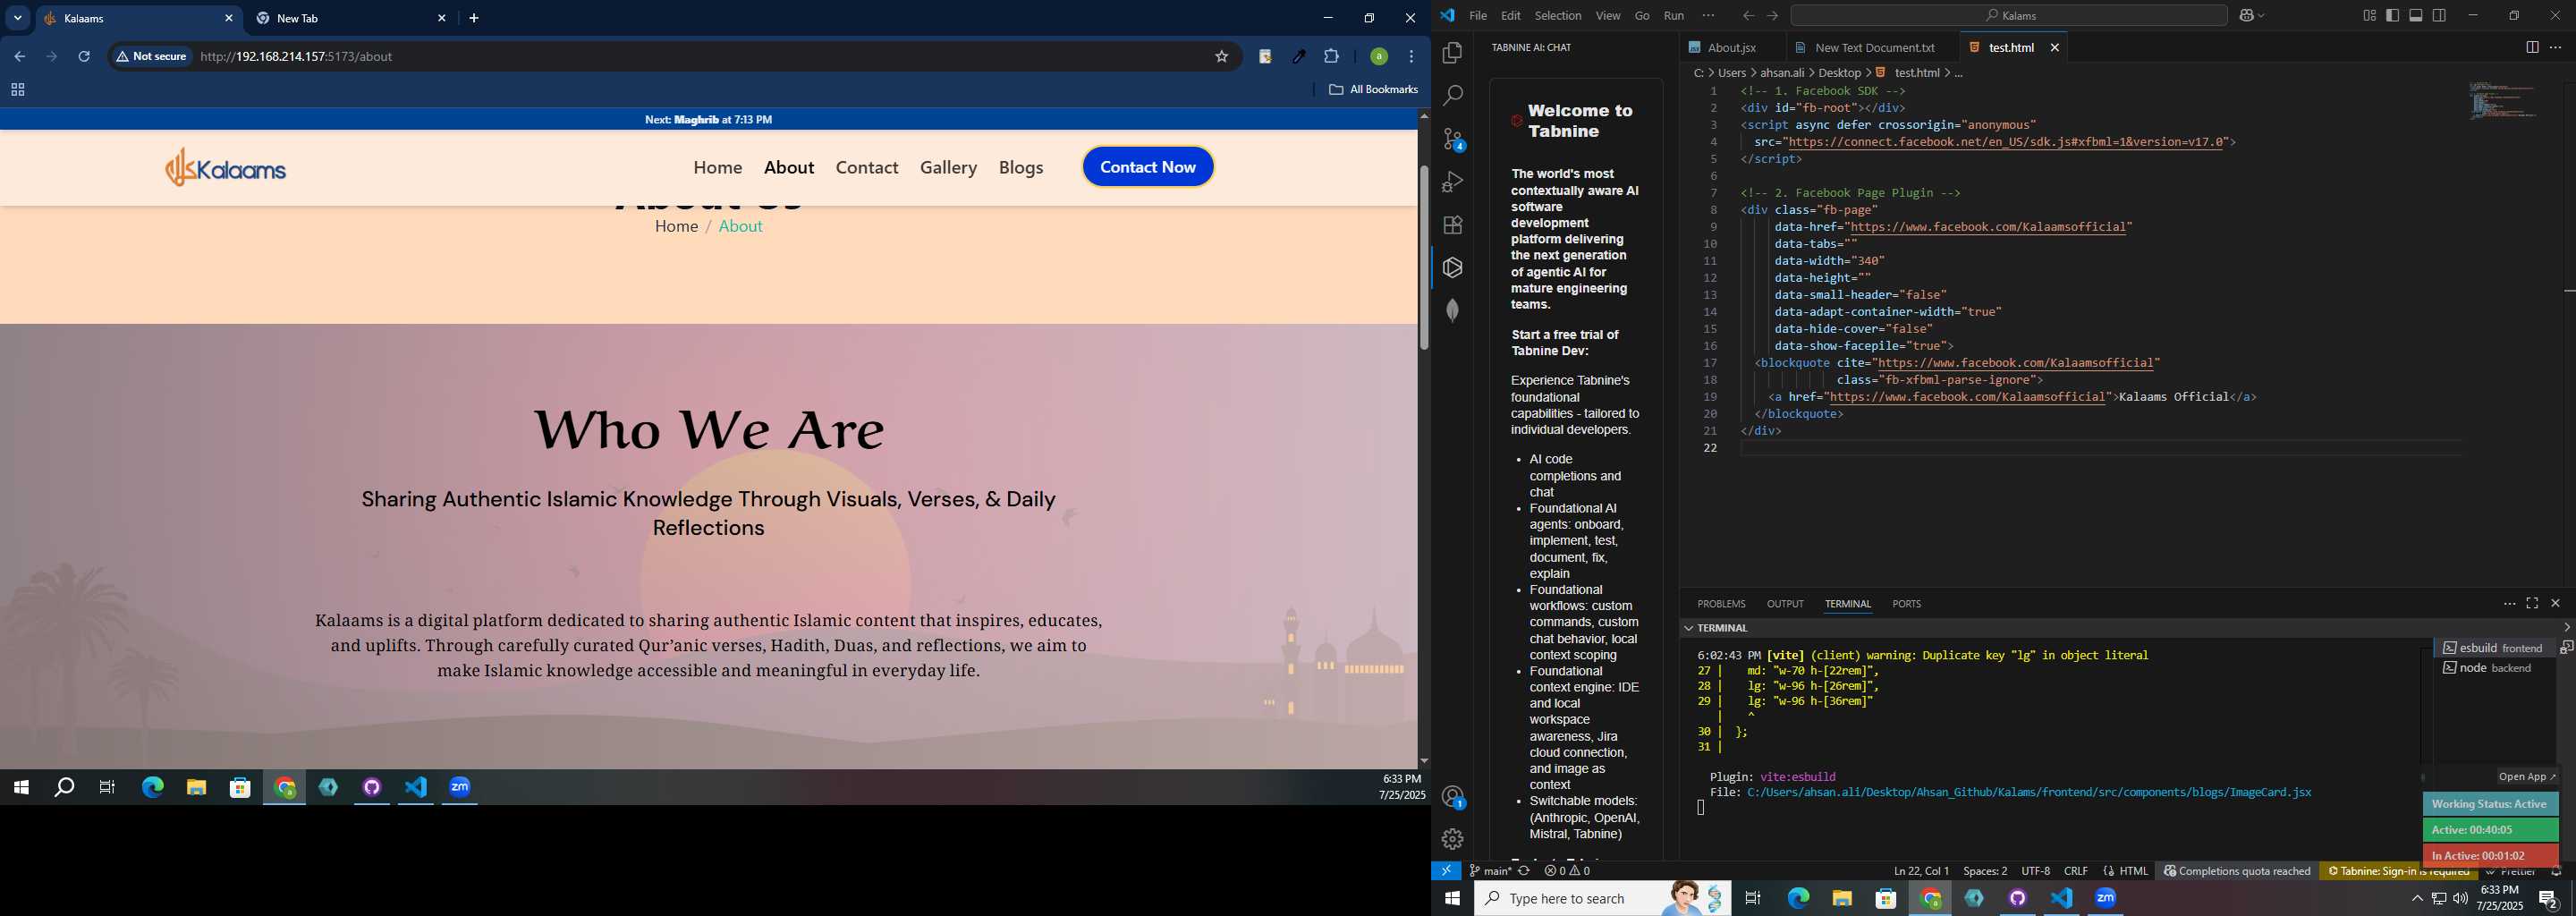Toggle VS Code primary side bar
Screen dimensions: 2576x916
[x=2392, y=16]
